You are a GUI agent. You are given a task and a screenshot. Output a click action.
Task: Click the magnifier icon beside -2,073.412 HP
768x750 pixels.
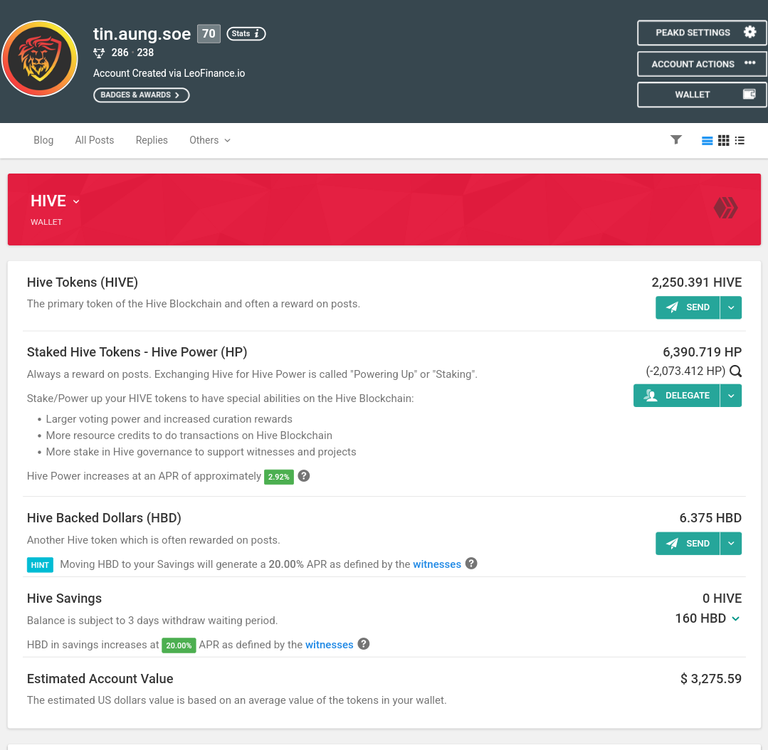click(x=736, y=371)
